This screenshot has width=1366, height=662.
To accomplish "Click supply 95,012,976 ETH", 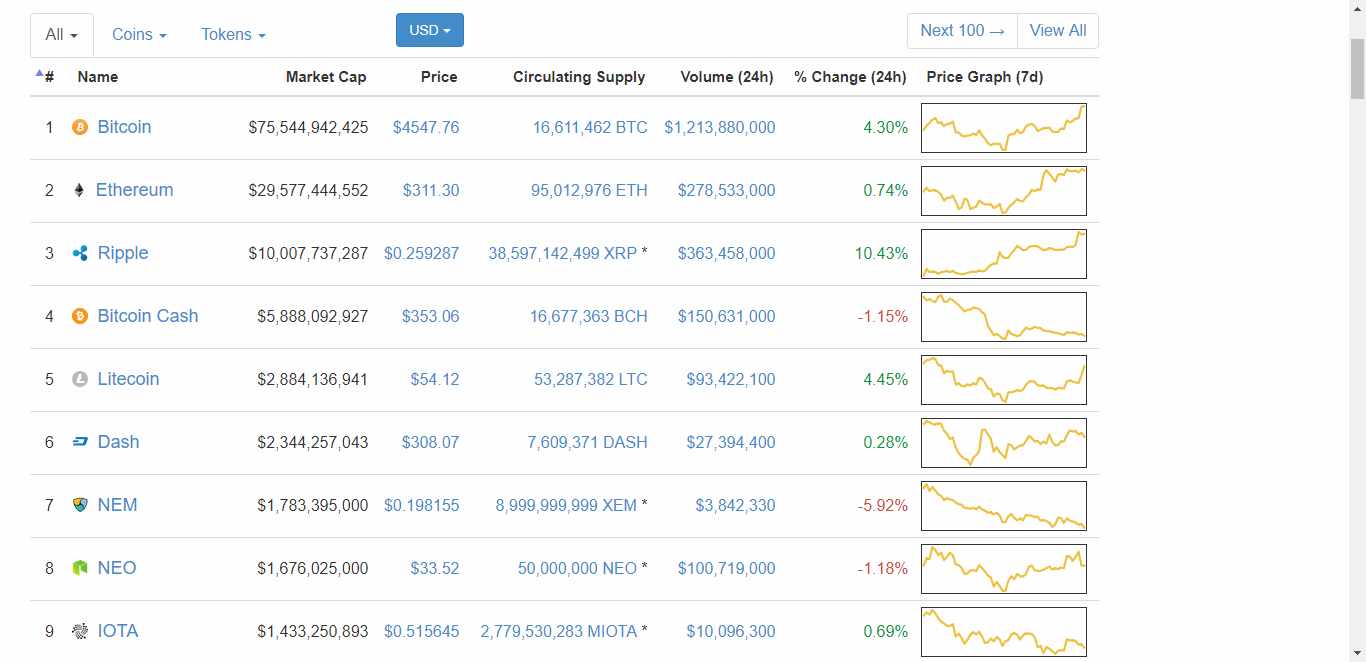I will 589,191.
